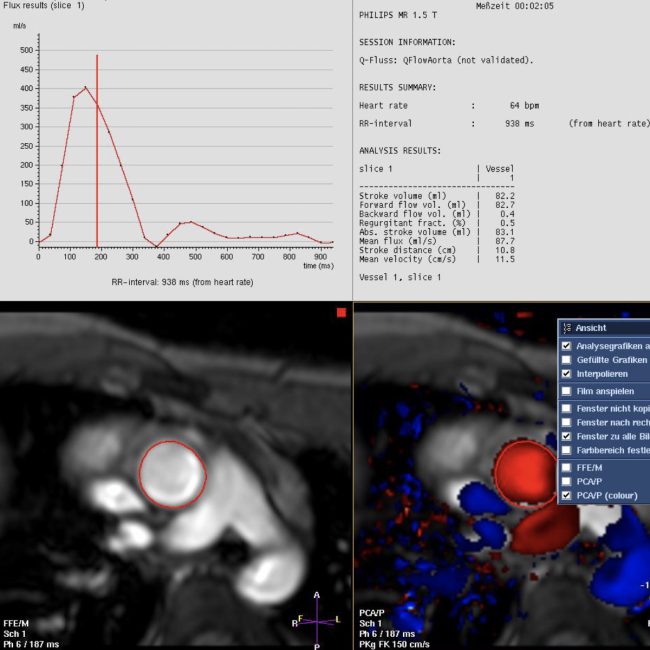Choose PCA/P (colour) in the view menu

[x=567, y=495]
